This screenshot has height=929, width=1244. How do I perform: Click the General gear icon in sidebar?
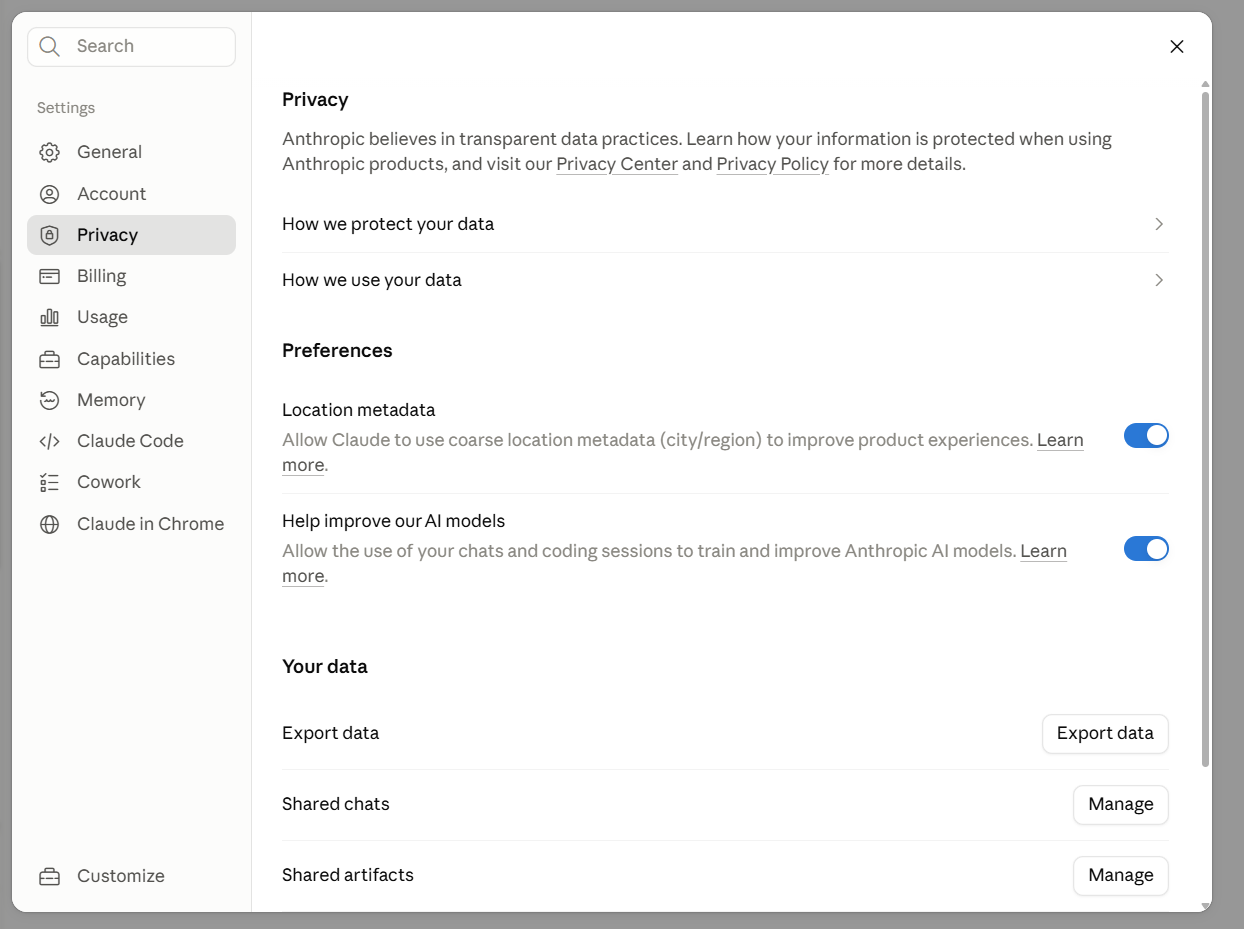click(49, 152)
